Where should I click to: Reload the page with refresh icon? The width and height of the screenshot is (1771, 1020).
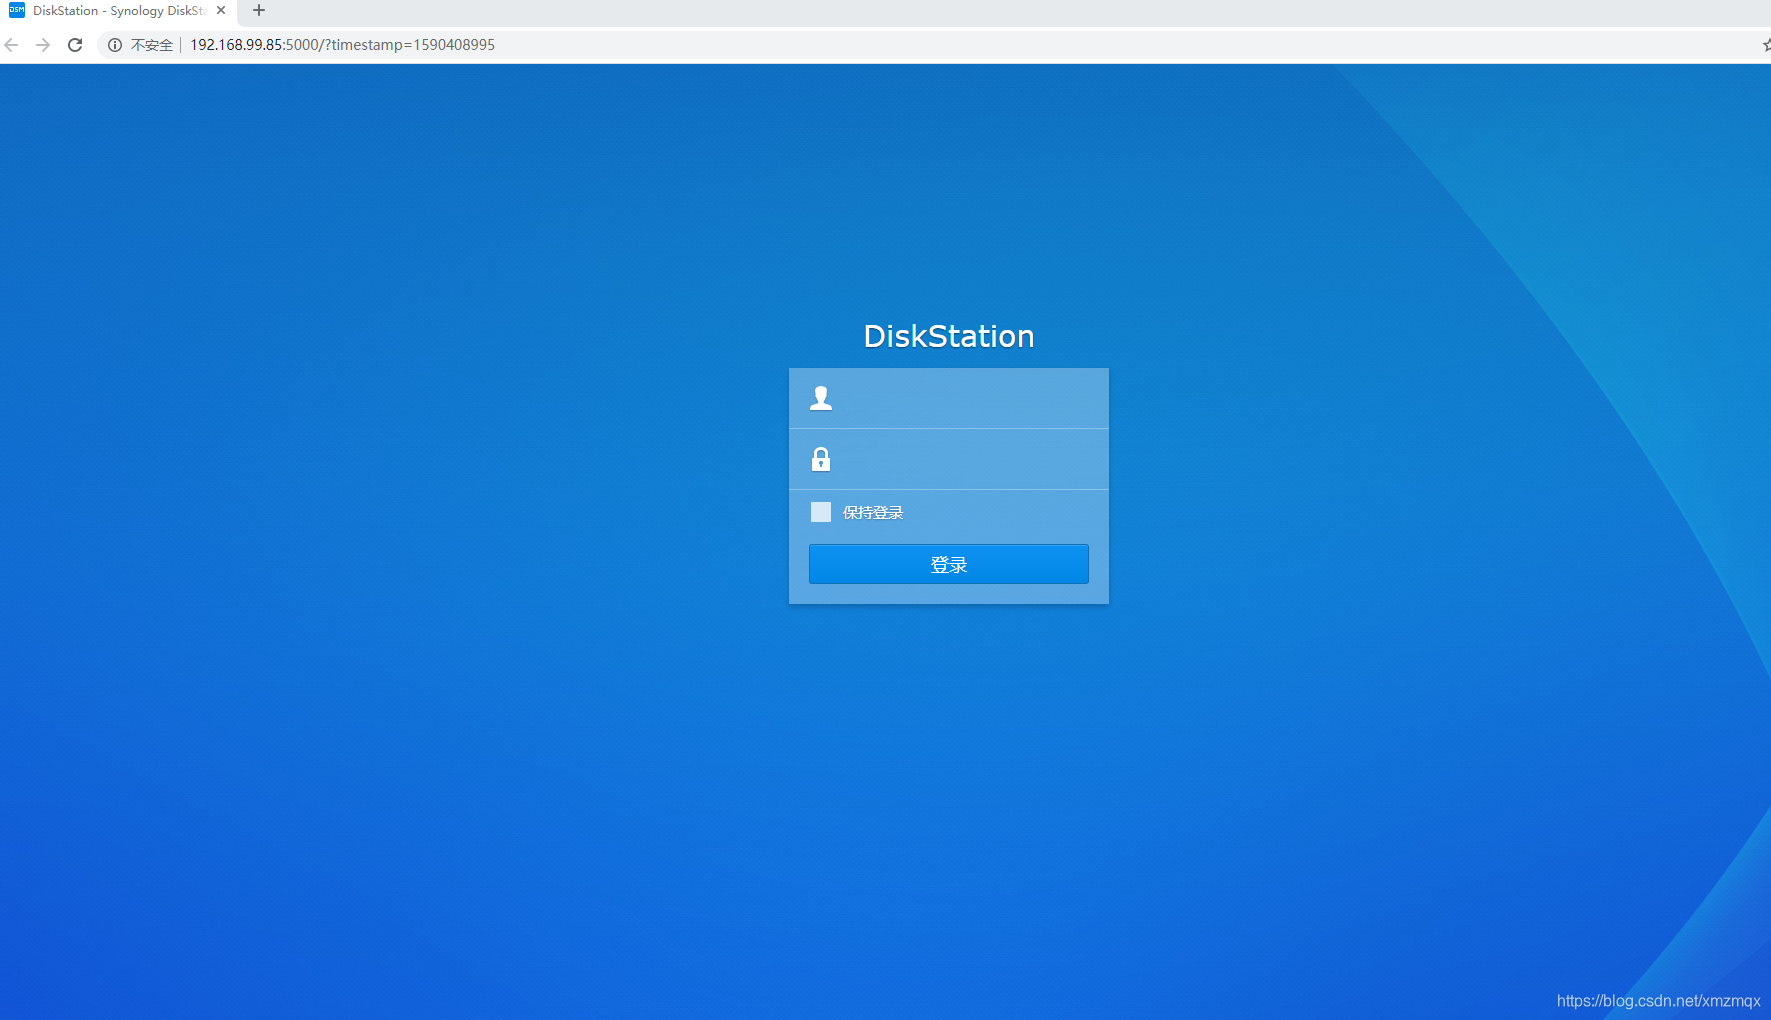[75, 45]
